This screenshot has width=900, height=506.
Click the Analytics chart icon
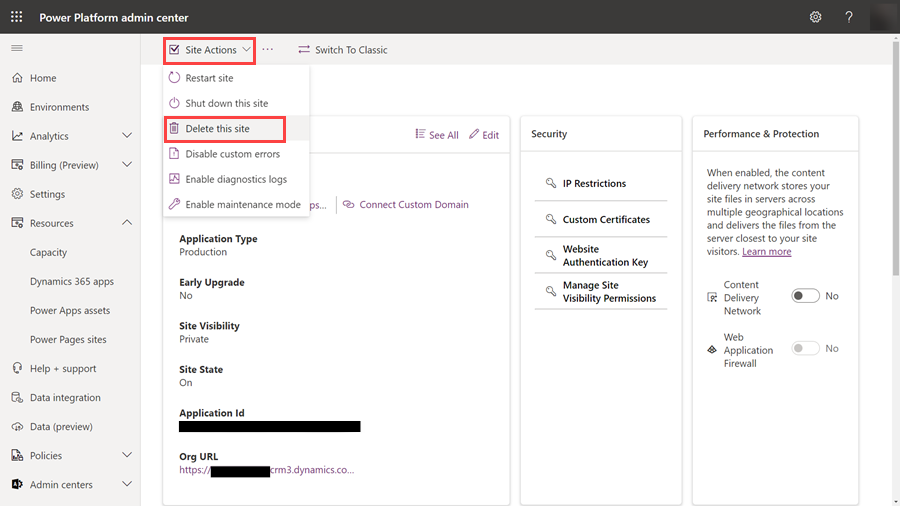pyautogui.click(x=17, y=136)
